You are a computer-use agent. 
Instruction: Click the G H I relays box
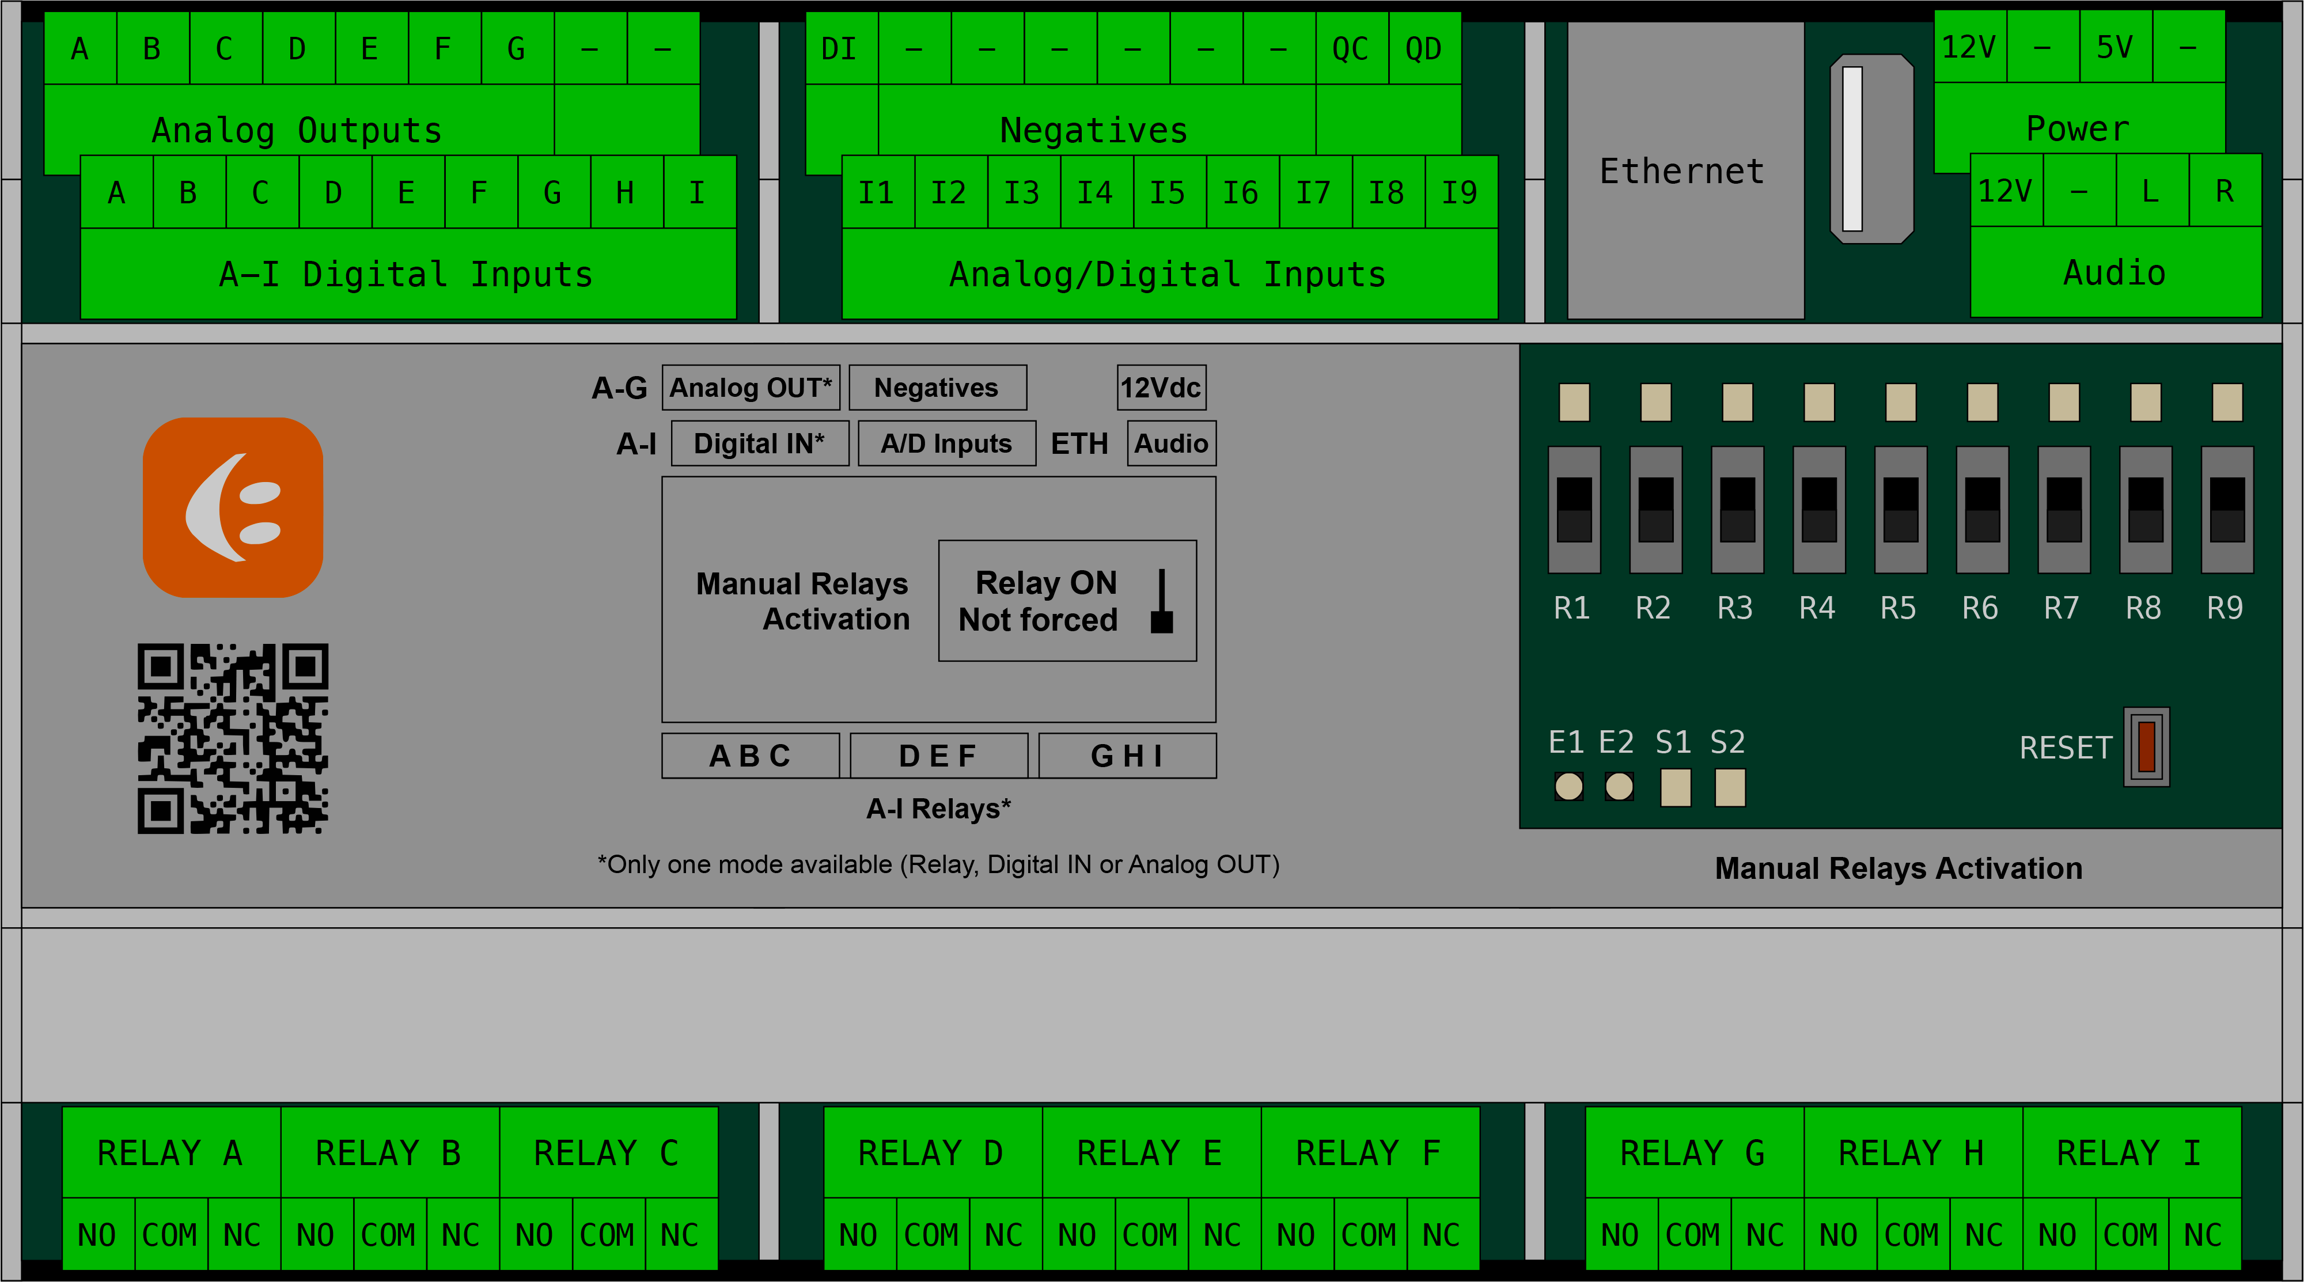pyautogui.click(x=1127, y=756)
